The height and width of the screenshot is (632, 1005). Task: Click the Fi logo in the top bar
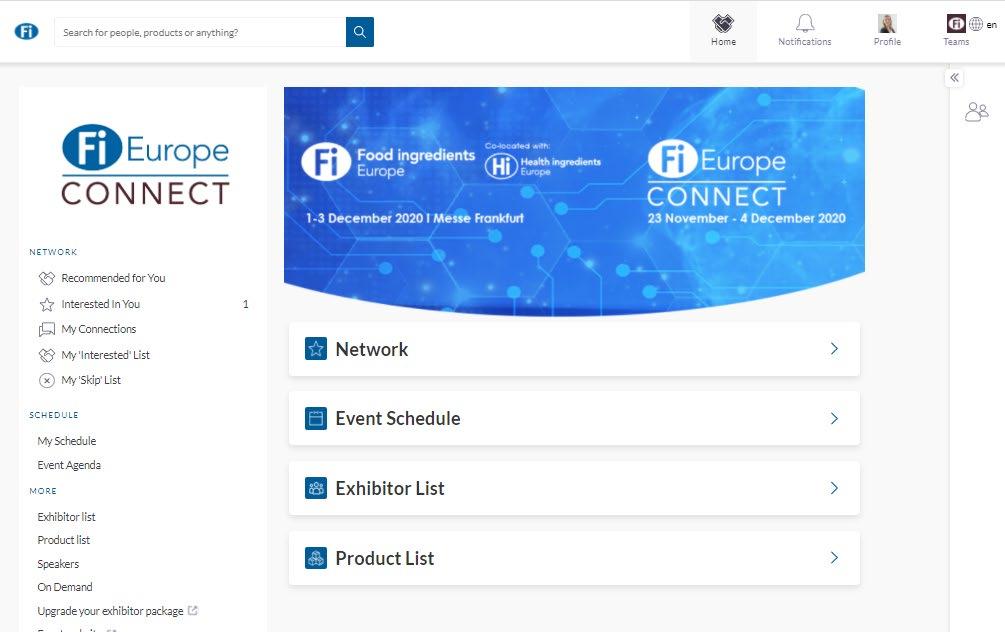[x=26, y=31]
